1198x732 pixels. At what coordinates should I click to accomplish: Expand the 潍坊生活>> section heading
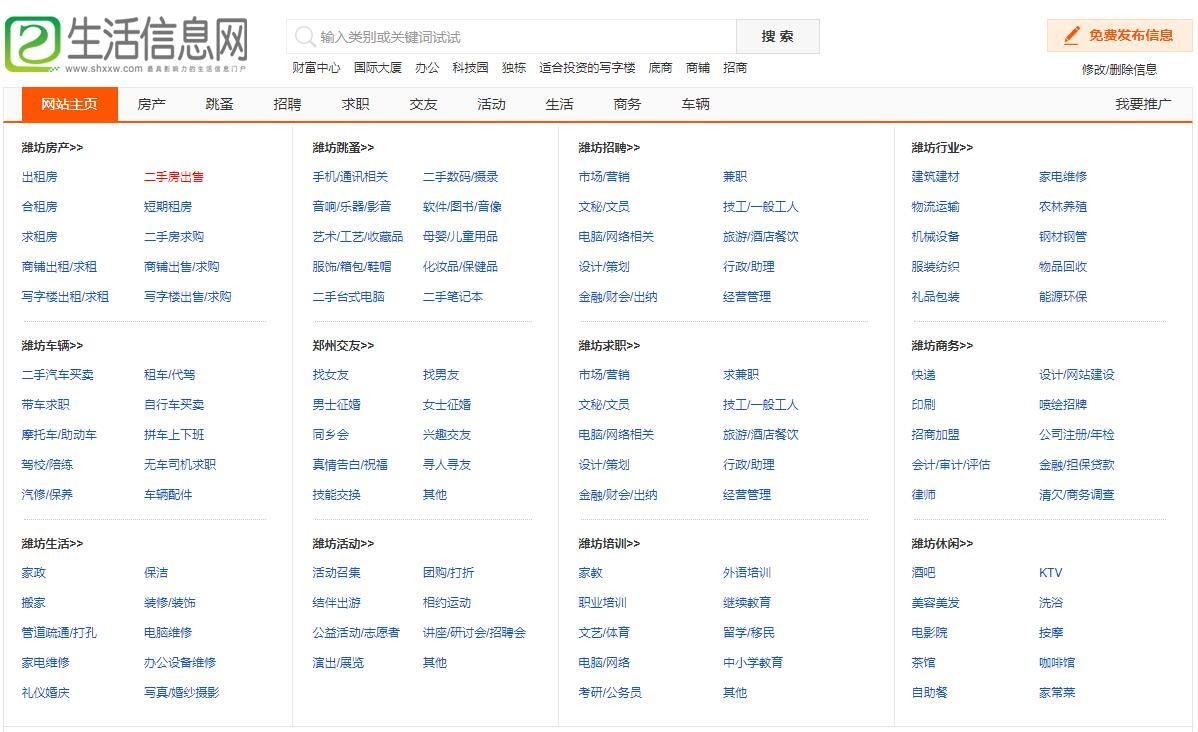tap(52, 543)
